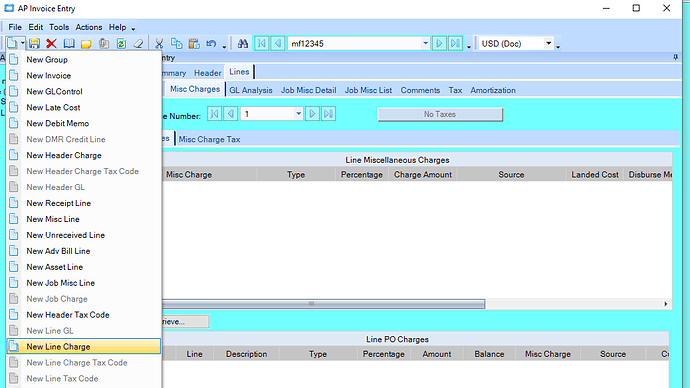Open the USD (Doc) currency dropdown
690x388 pixels.
pyautogui.click(x=548, y=44)
